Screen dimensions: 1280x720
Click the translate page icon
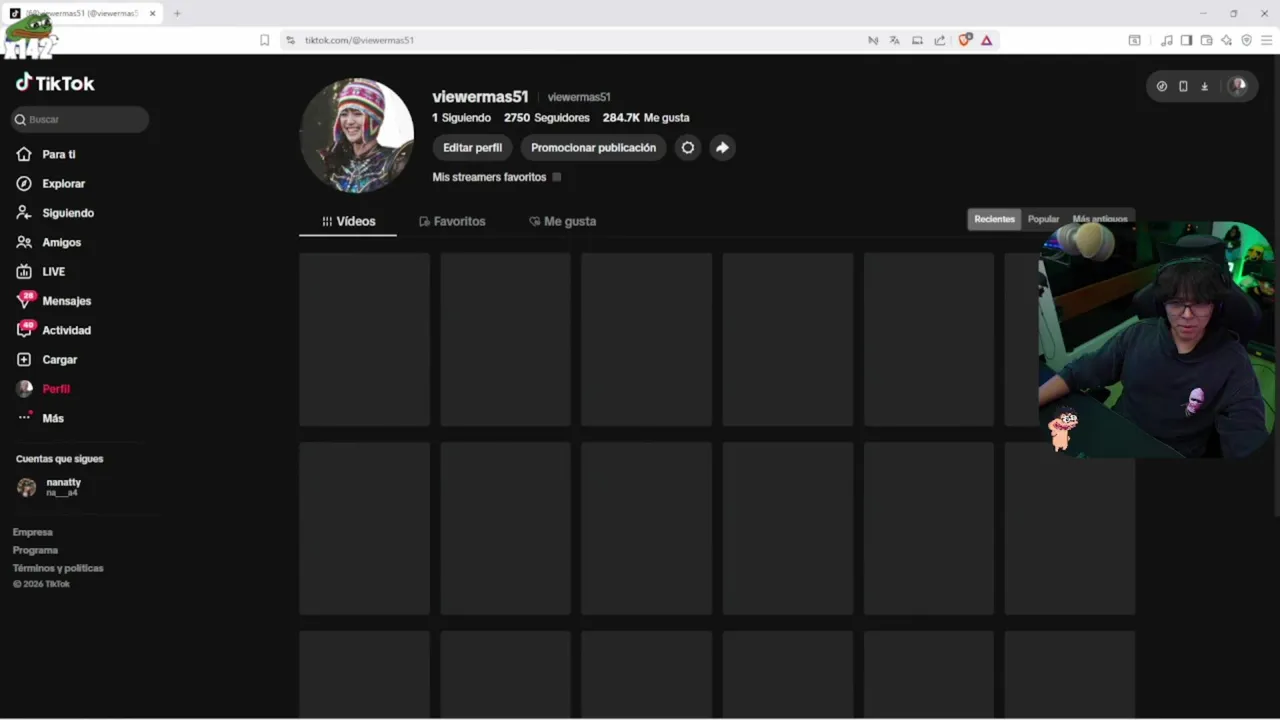coord(895,40)
